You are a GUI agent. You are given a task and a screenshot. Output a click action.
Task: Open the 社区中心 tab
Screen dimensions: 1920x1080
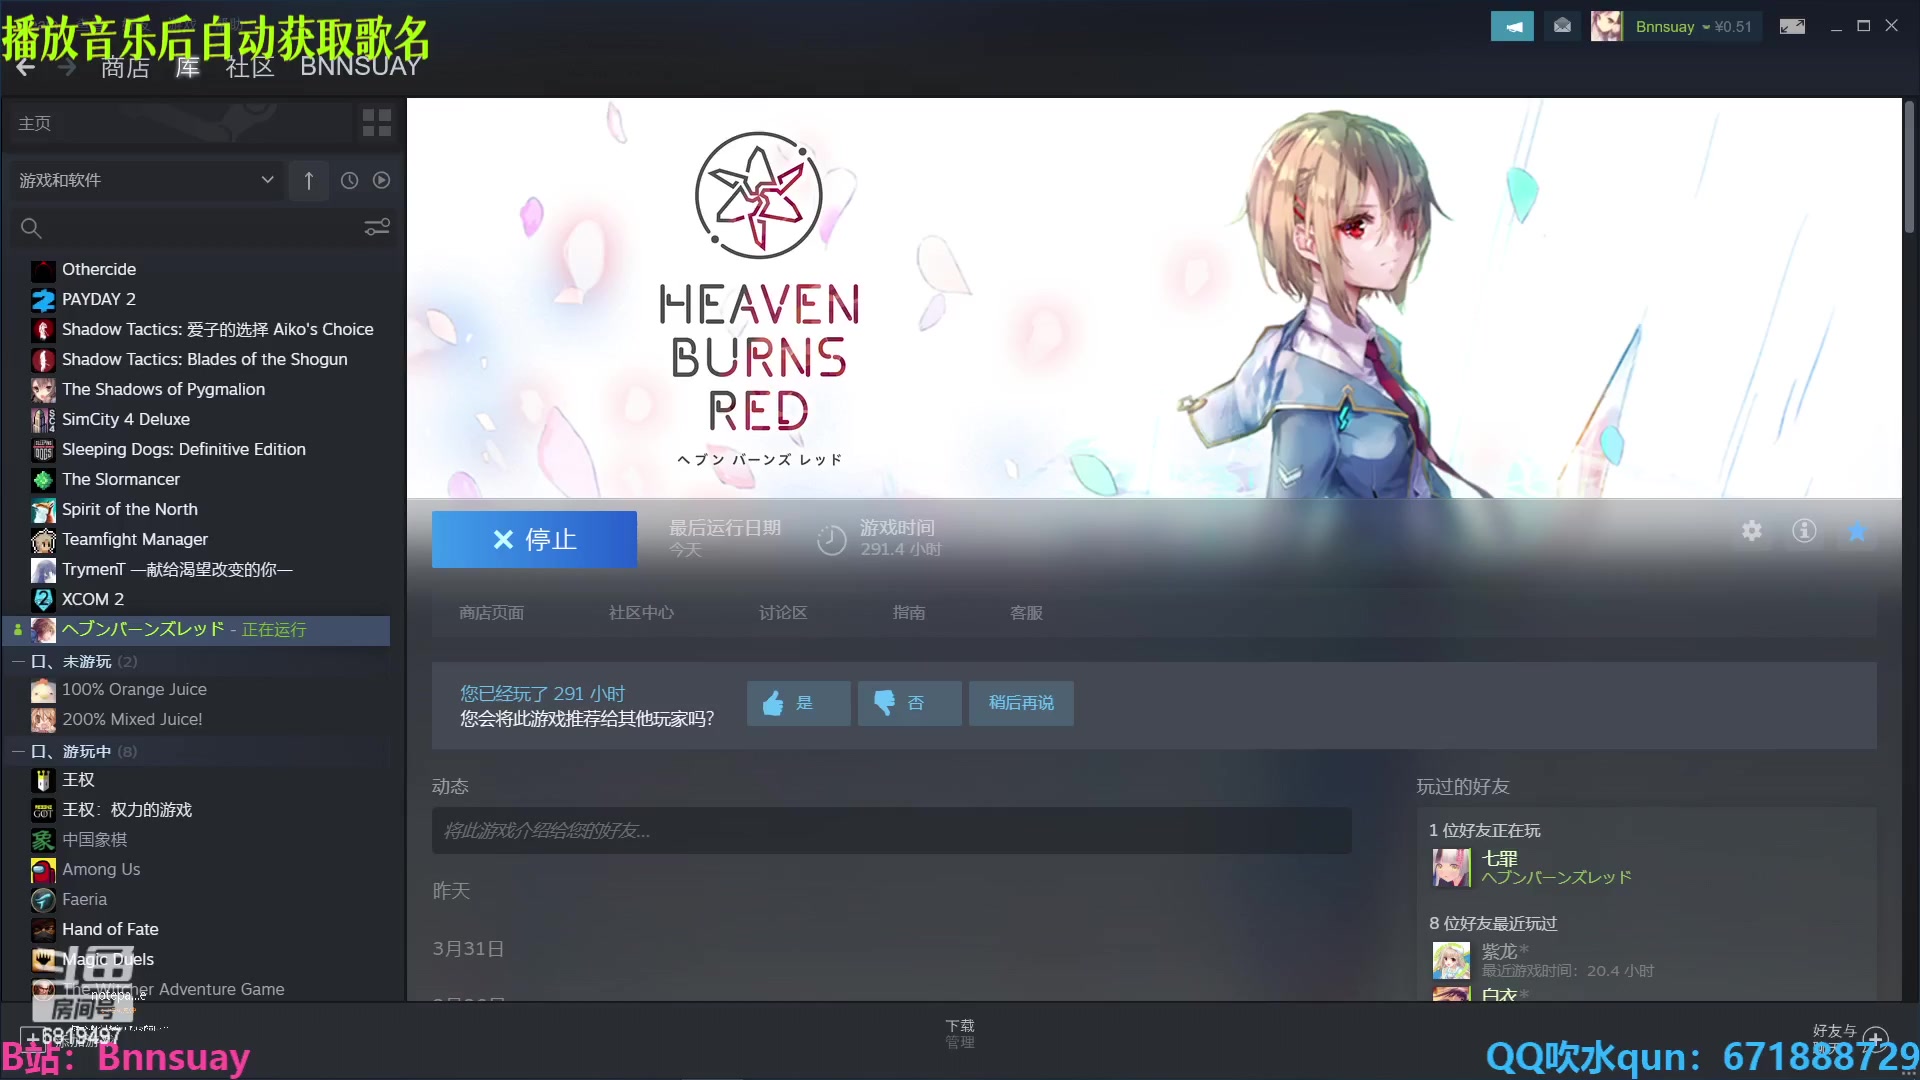coord(641,612)
